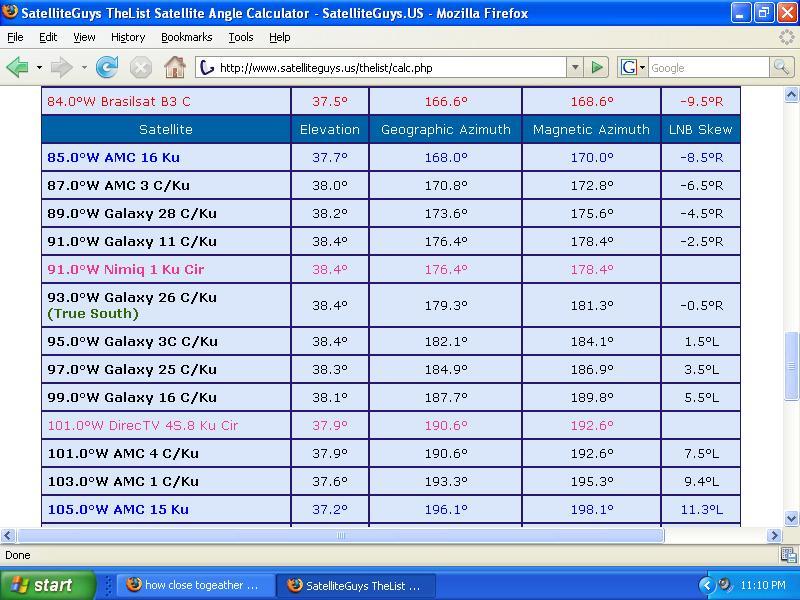Click the '89.0°W Galaxy 28 C/Ku' row name
This screenshot has width=800, height=600.
tap(132, 214)
